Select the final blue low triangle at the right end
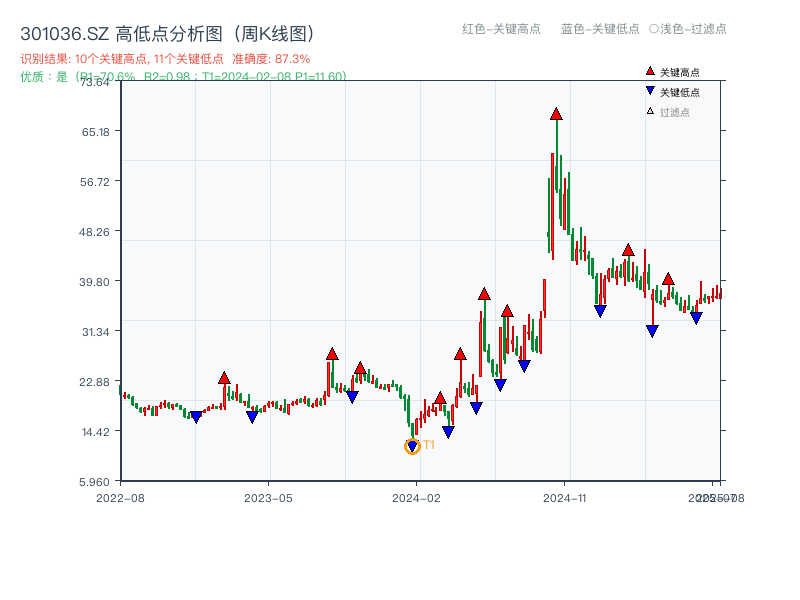This screenshot has width=800, height=600. [x=696, y=318]
